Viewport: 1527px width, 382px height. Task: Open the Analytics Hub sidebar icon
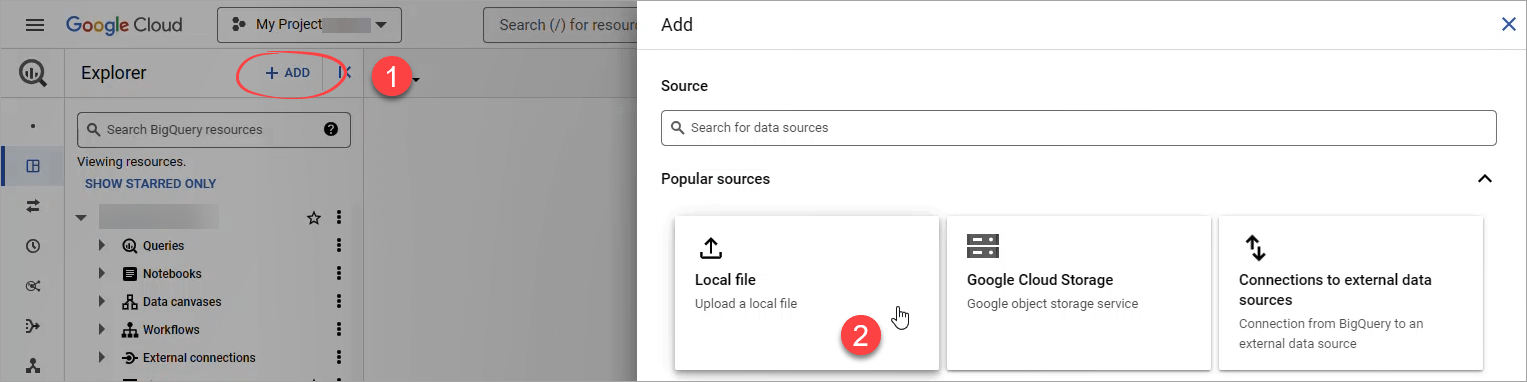coord(33,286)
